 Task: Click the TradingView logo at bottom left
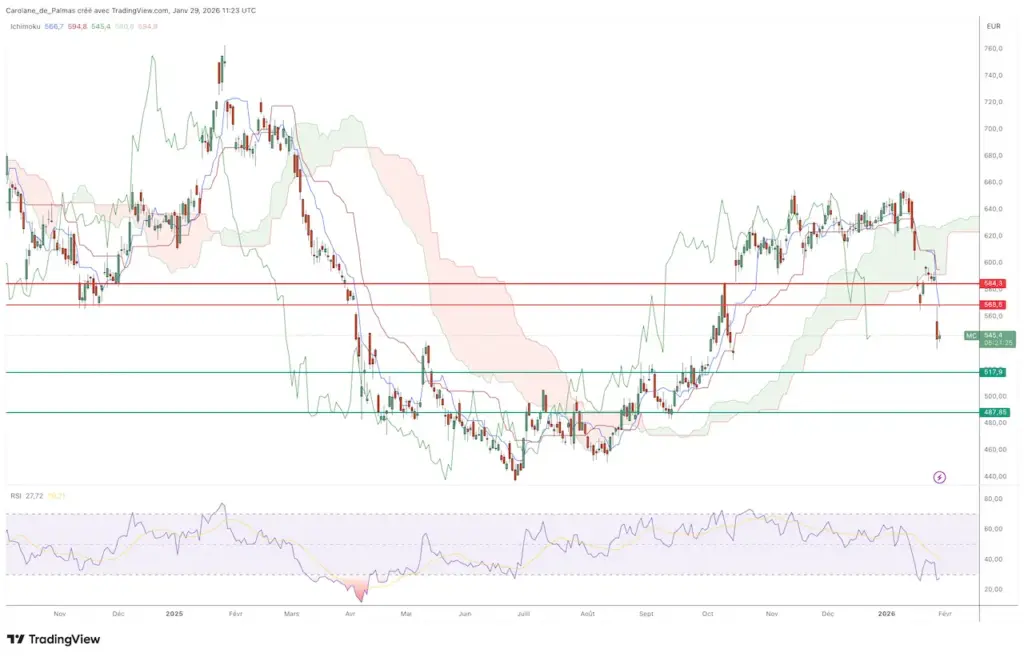coord(55,638)
